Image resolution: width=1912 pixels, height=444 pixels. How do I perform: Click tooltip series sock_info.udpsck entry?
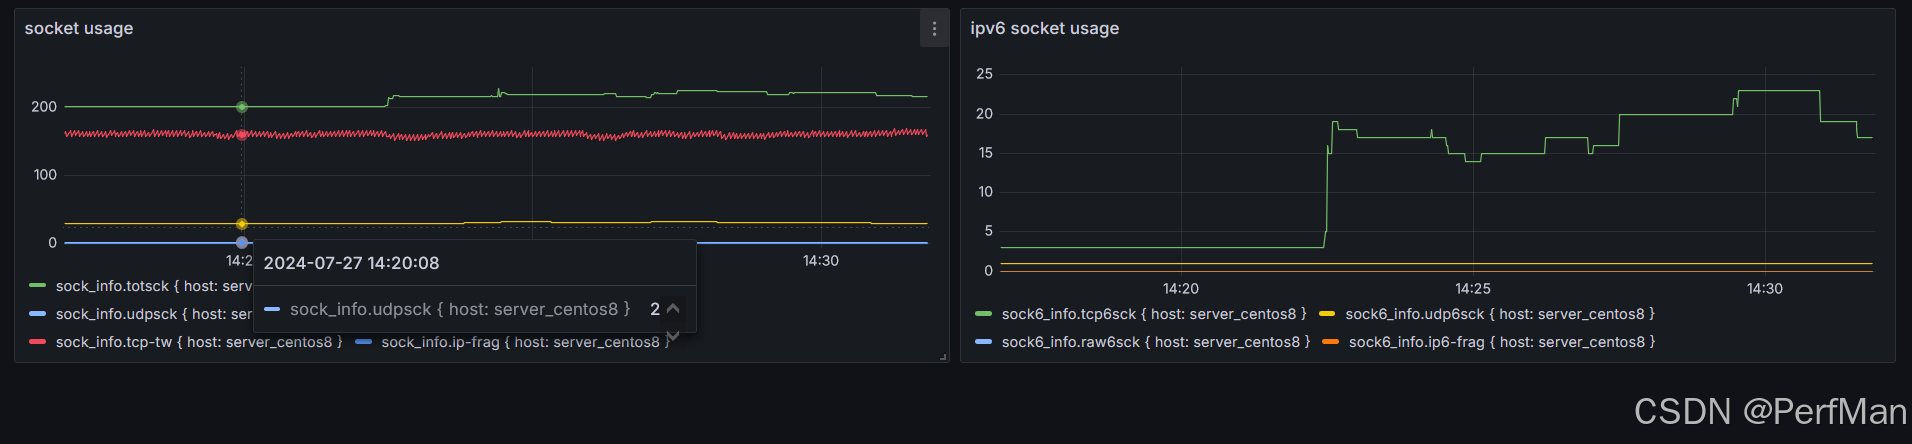(x=460, y=309)
